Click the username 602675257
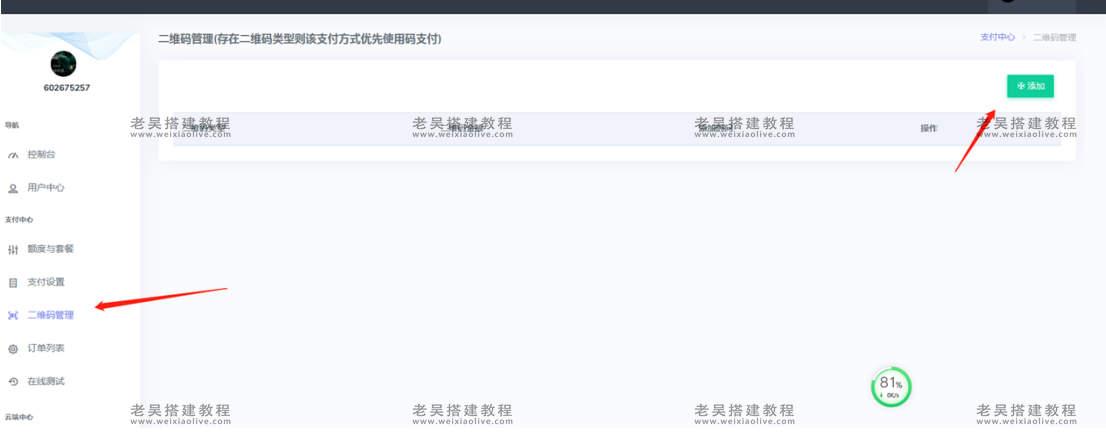This screenshot has height=444, width=1106. (67, 88)
